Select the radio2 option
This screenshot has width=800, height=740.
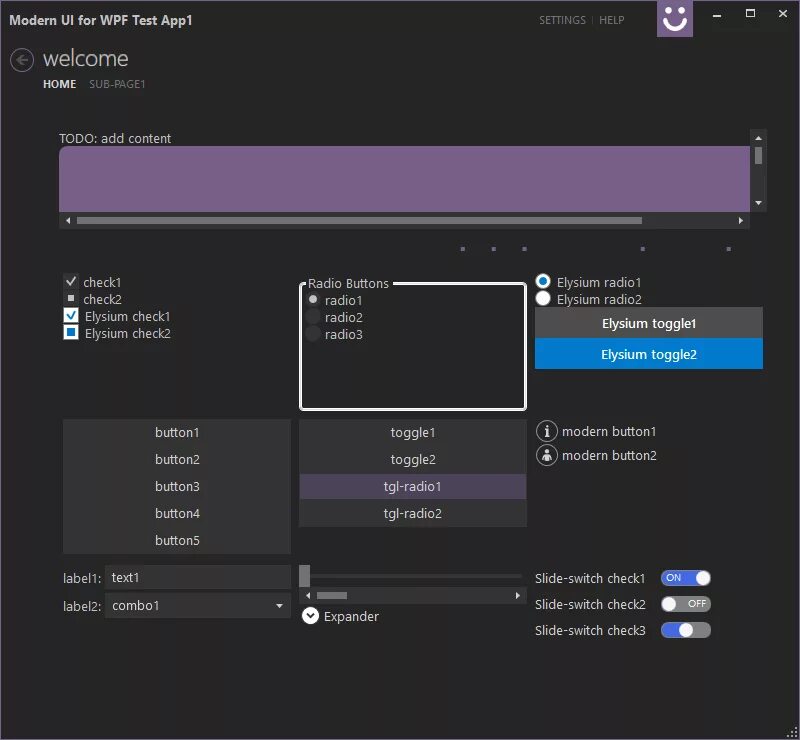click(313, 317)
